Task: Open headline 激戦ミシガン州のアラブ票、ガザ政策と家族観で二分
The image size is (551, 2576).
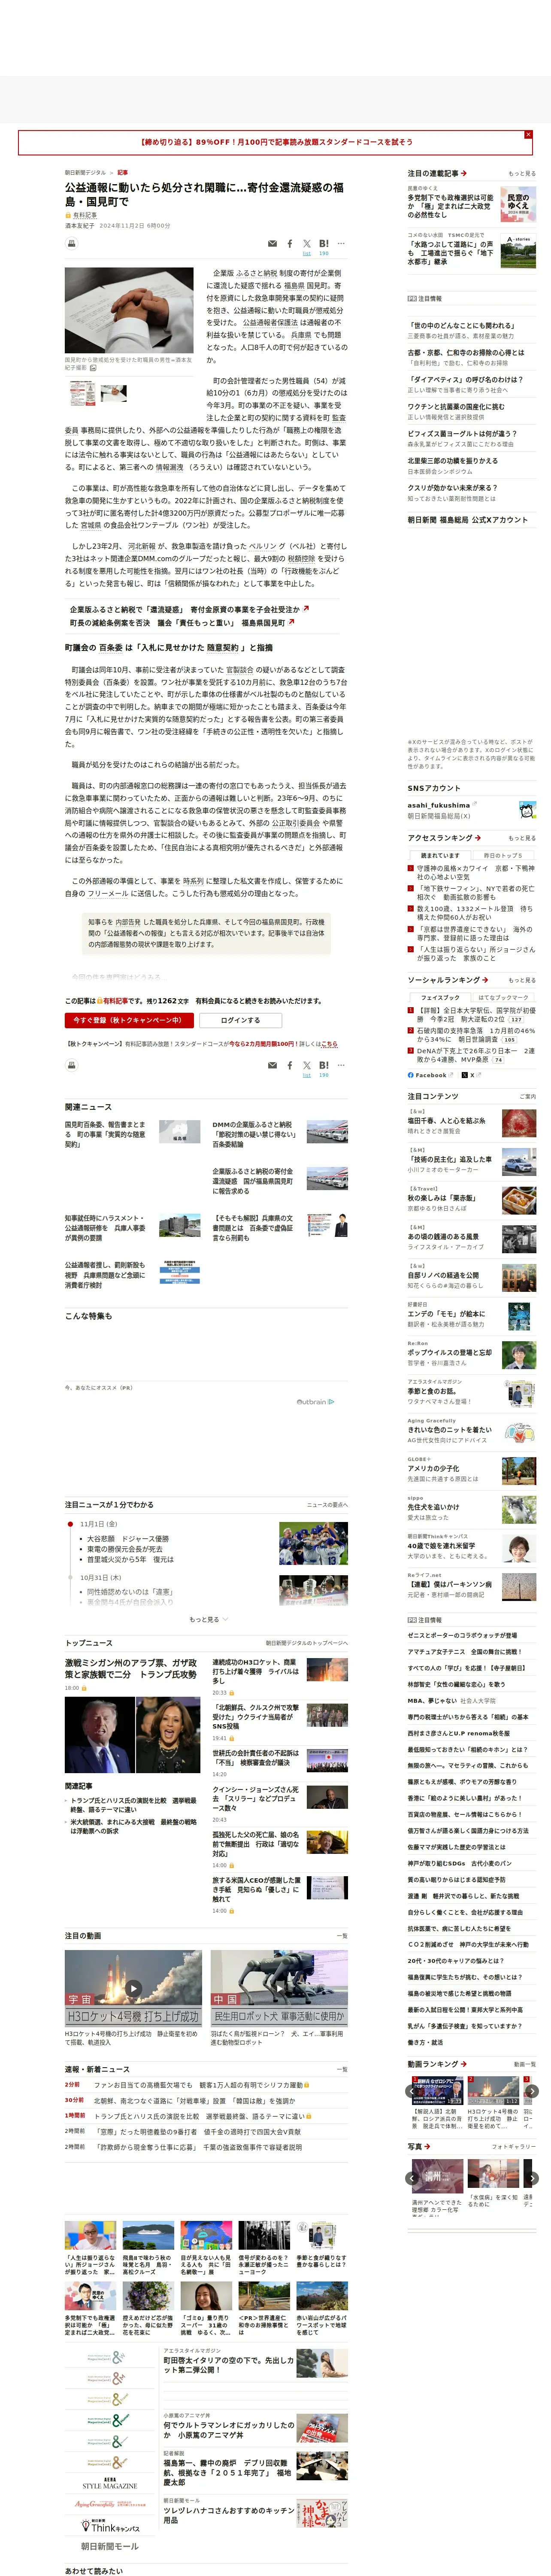Action: click(x=131, y=1668)
